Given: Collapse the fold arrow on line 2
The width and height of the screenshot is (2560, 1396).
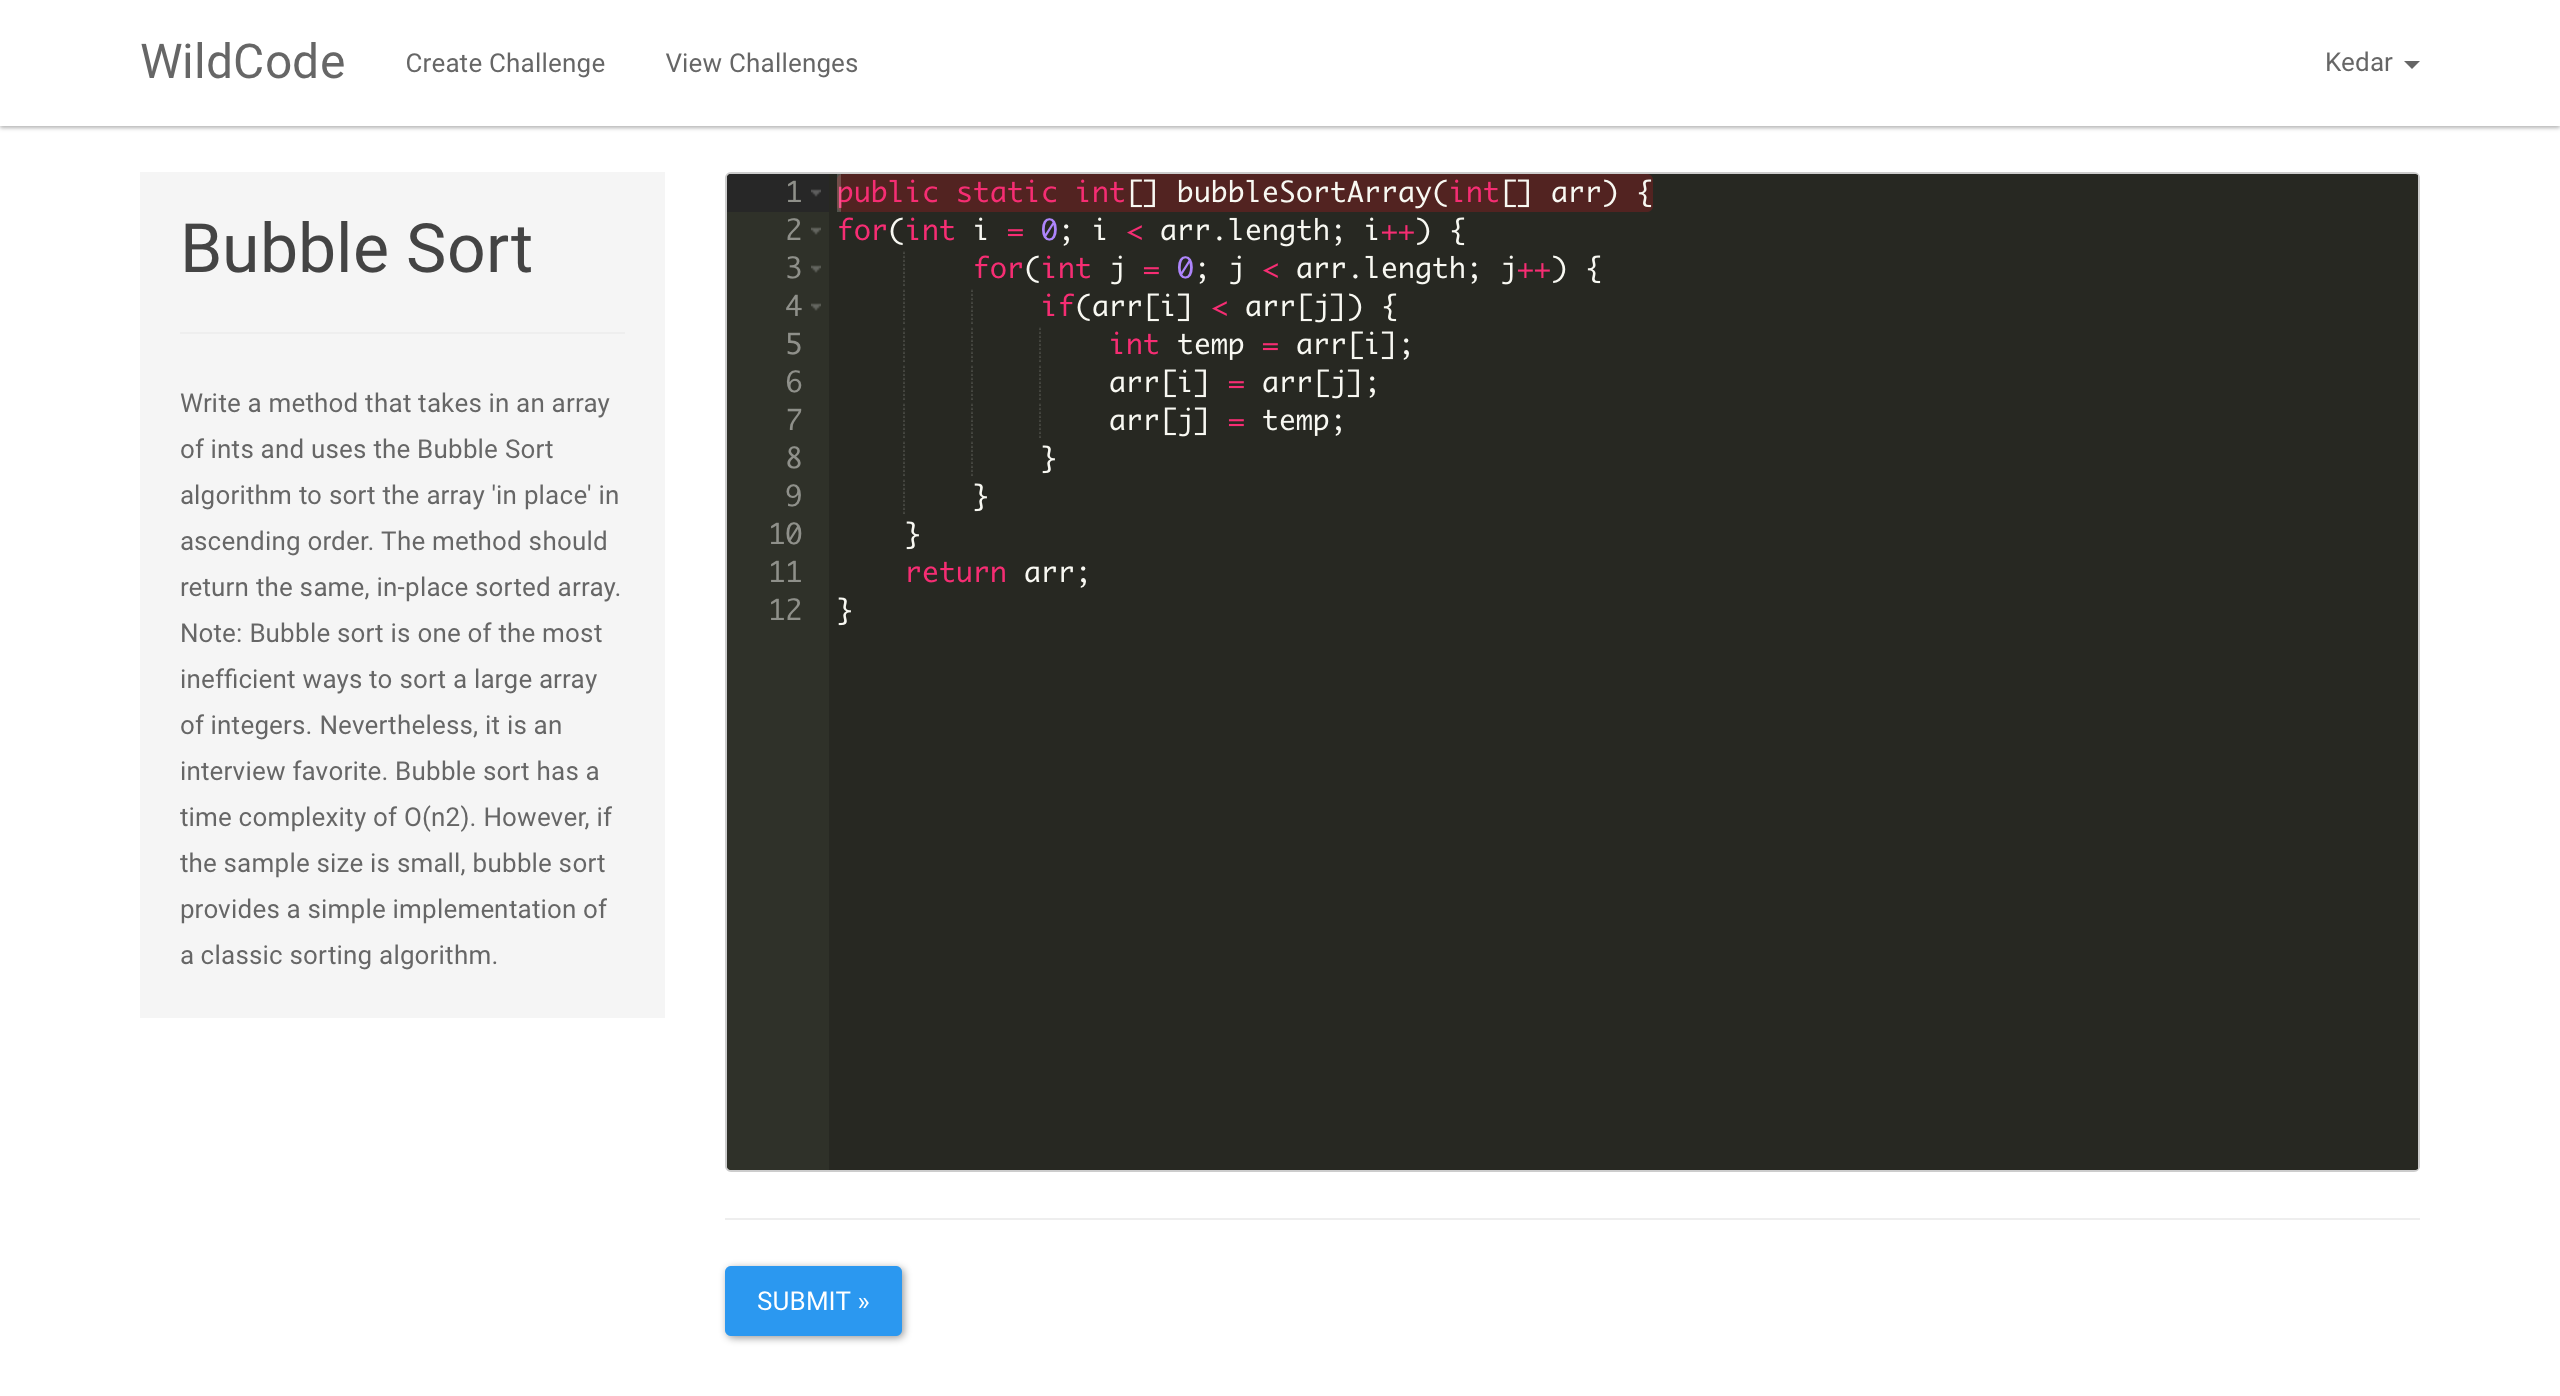Looking at the screenshot, I should click(816, 230).
